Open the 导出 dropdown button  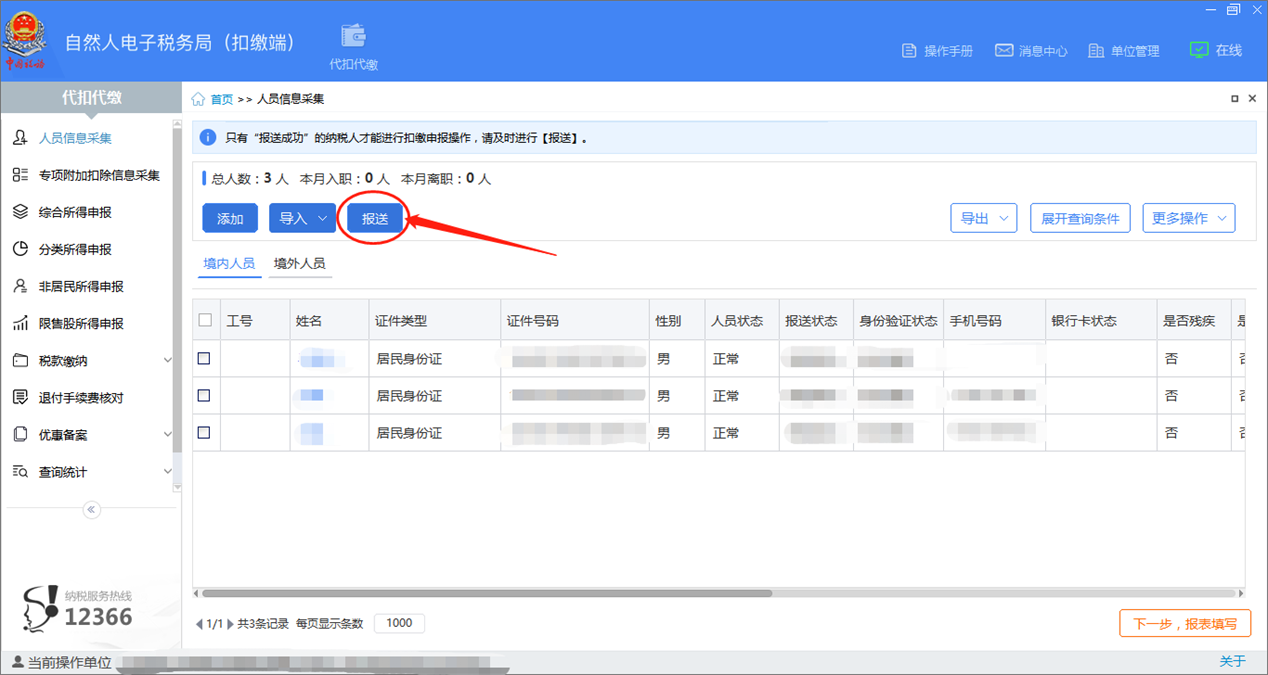click(983, 218)
